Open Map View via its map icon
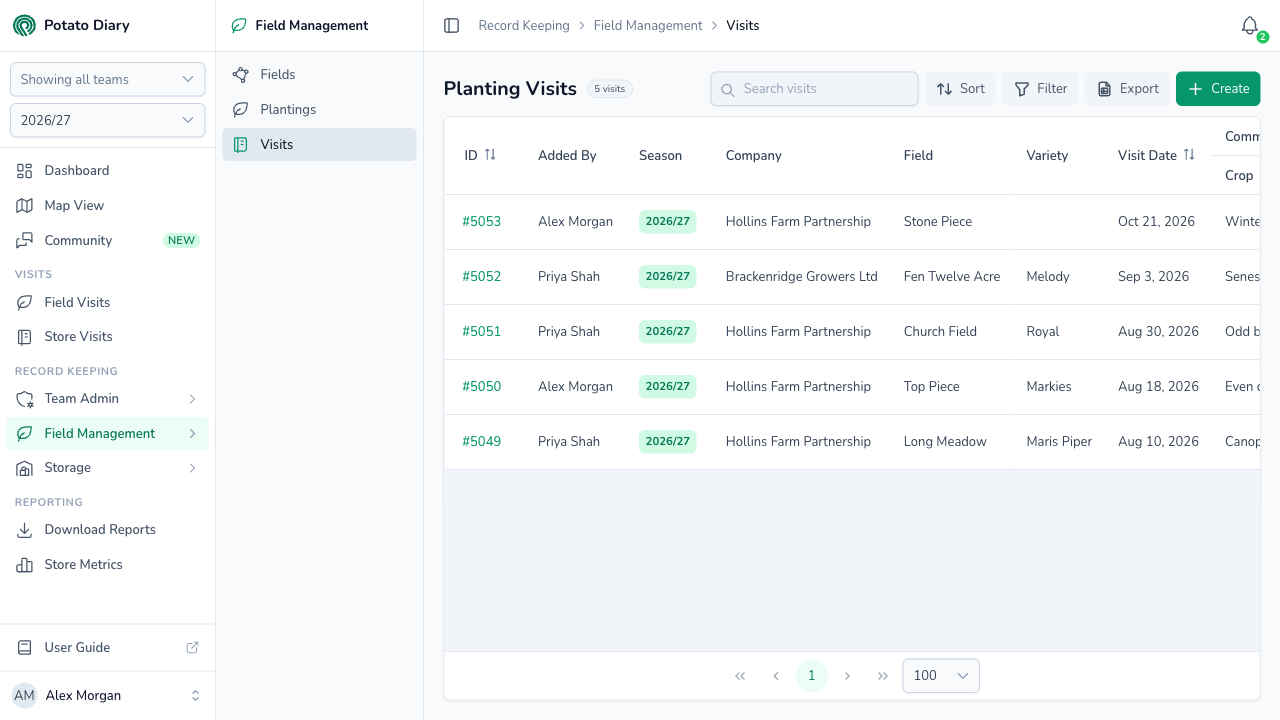 pos(25,205)
